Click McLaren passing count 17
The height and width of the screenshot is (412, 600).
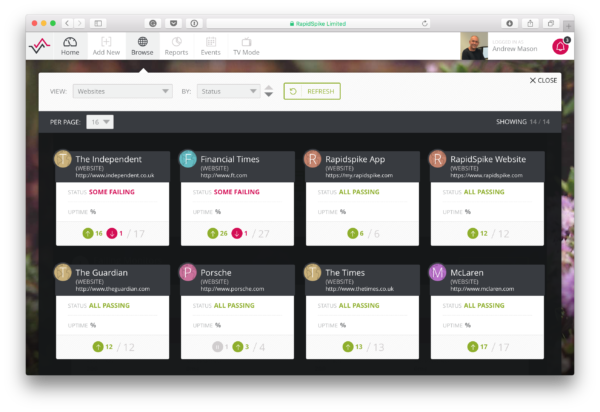click(478, 347)
